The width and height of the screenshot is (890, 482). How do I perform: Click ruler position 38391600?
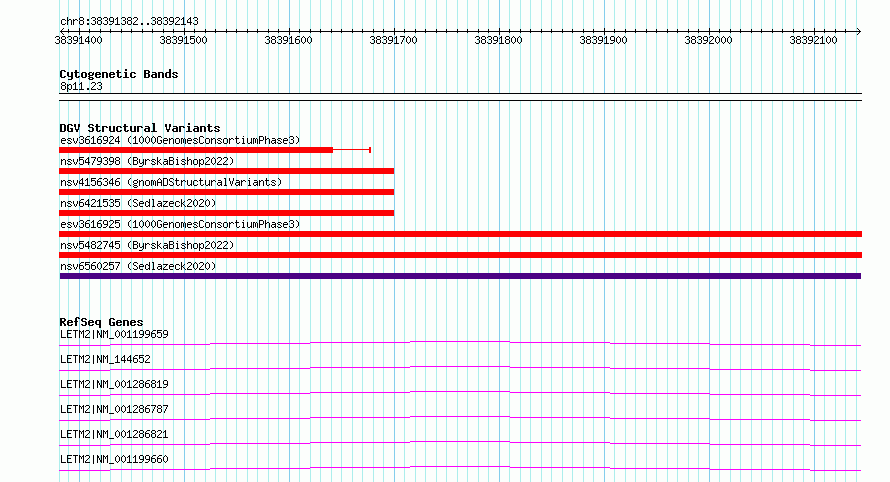[288, 40]
